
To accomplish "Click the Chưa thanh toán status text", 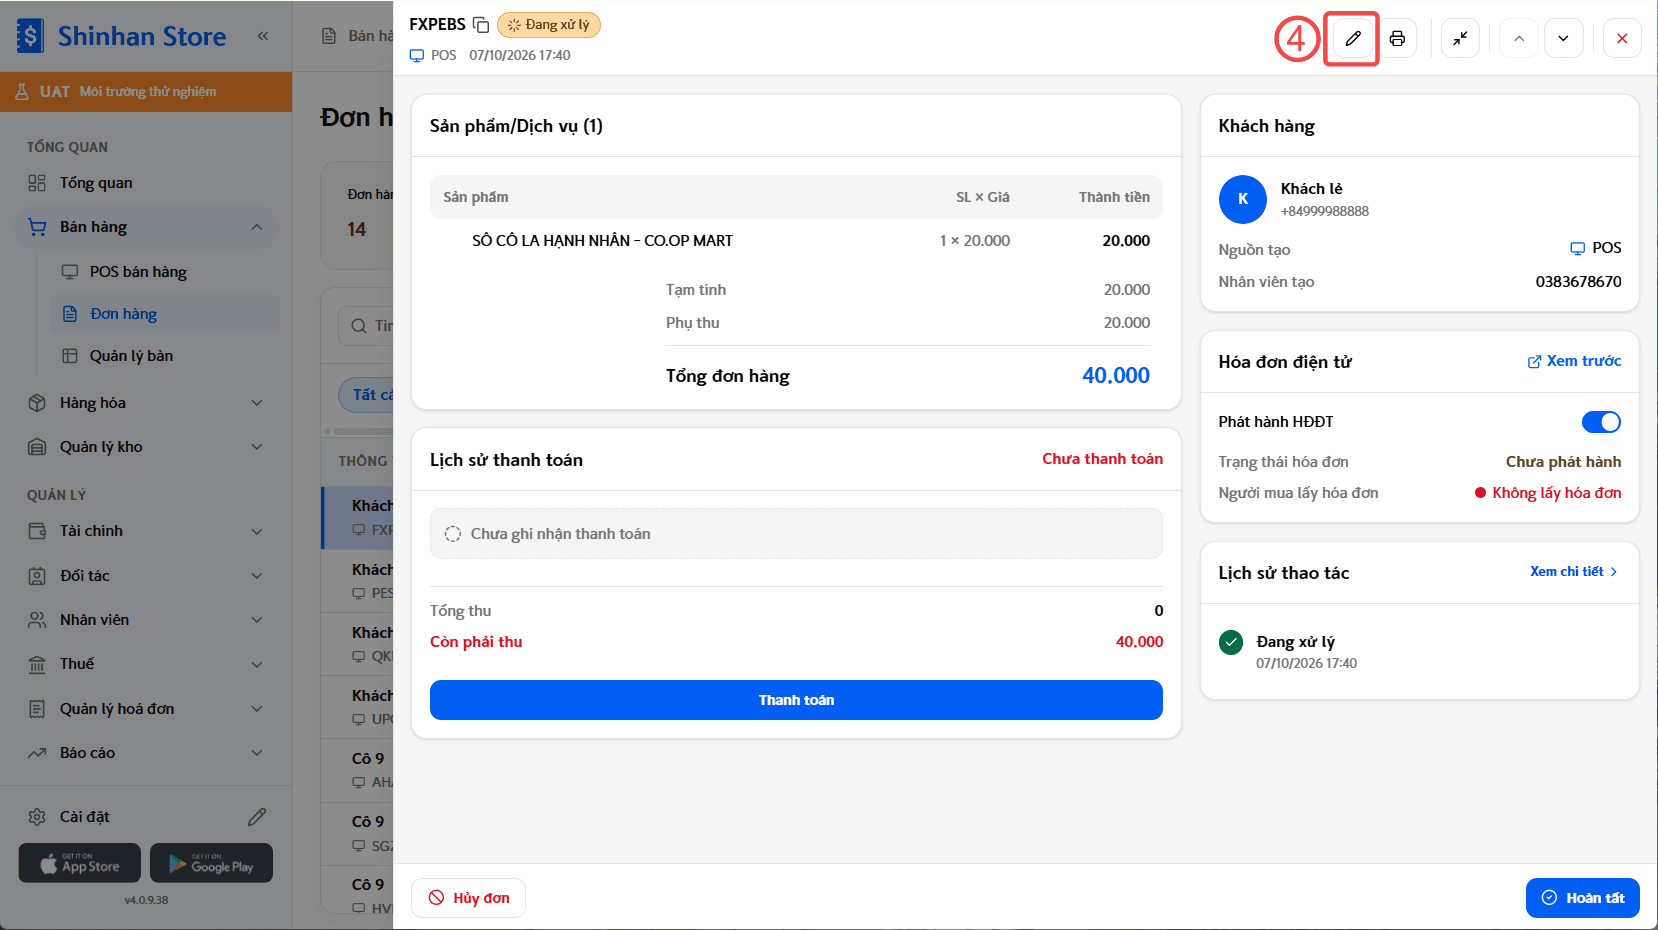I will (x=1102, y=459).
